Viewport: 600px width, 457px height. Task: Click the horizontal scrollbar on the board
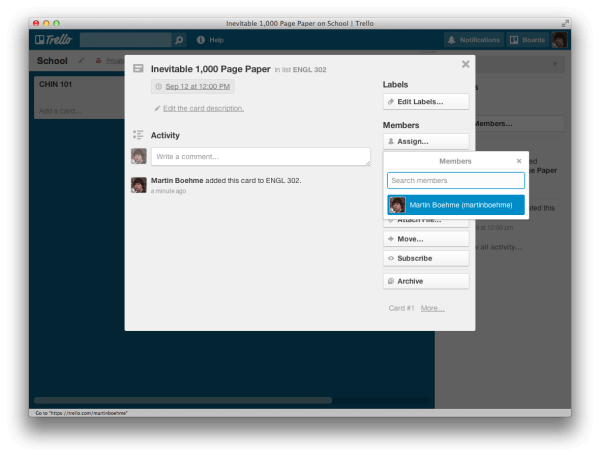coord(183,400)
